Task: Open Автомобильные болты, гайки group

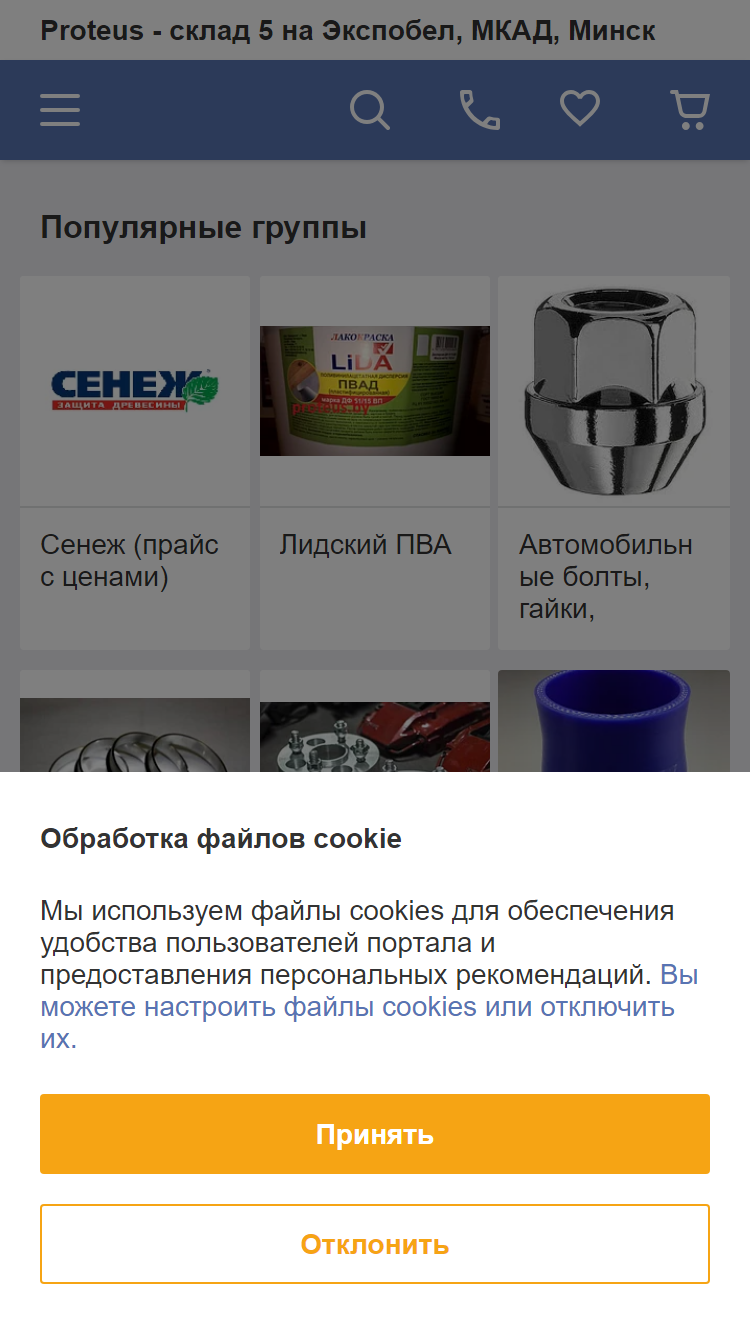Action: click(606, 577)
